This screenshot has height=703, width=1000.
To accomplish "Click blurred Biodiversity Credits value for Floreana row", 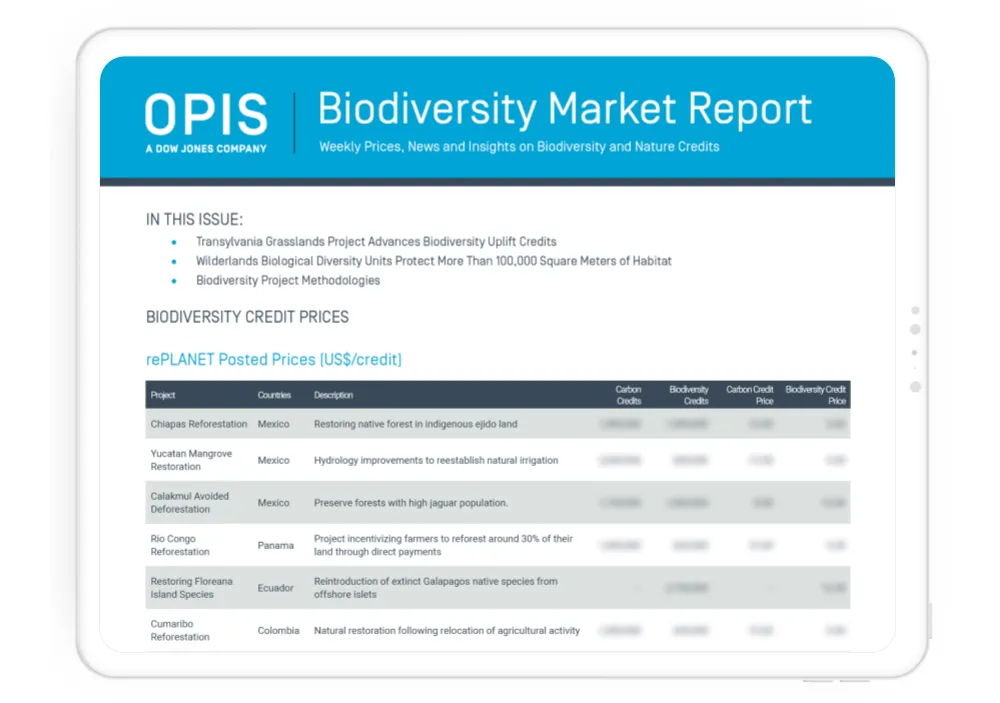I will (687, 588).
